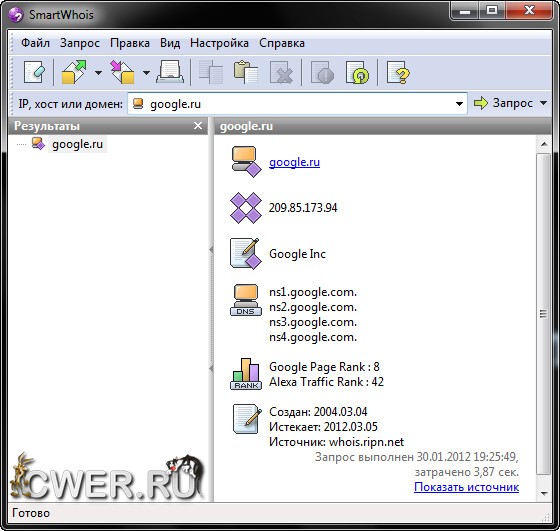Screen dimensions: 560x531
Task: Select the Google Inc owner text
Action: coord(297,254)
